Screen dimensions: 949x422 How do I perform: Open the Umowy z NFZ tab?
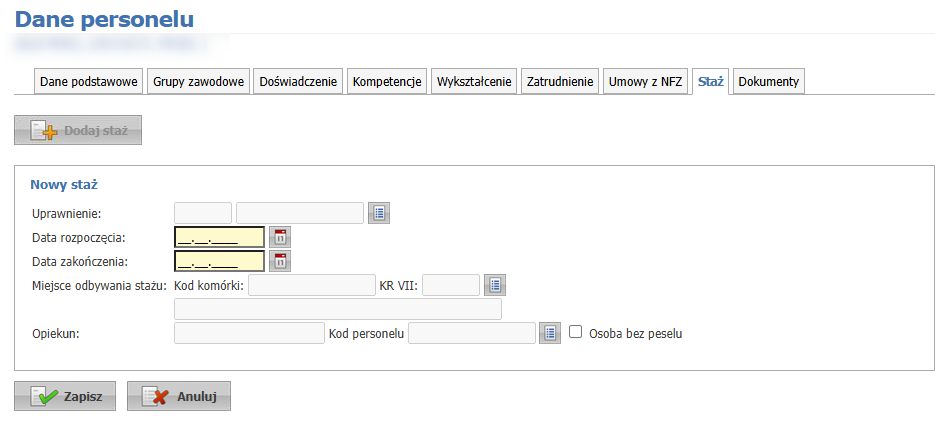click(x=645, y=82)
